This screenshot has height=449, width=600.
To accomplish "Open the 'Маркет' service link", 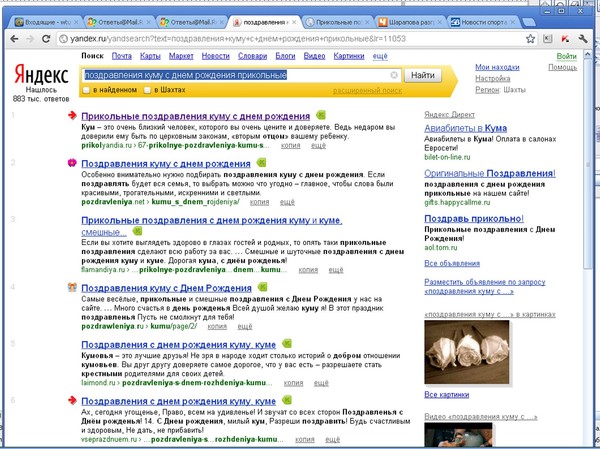I will pos(181,56).
